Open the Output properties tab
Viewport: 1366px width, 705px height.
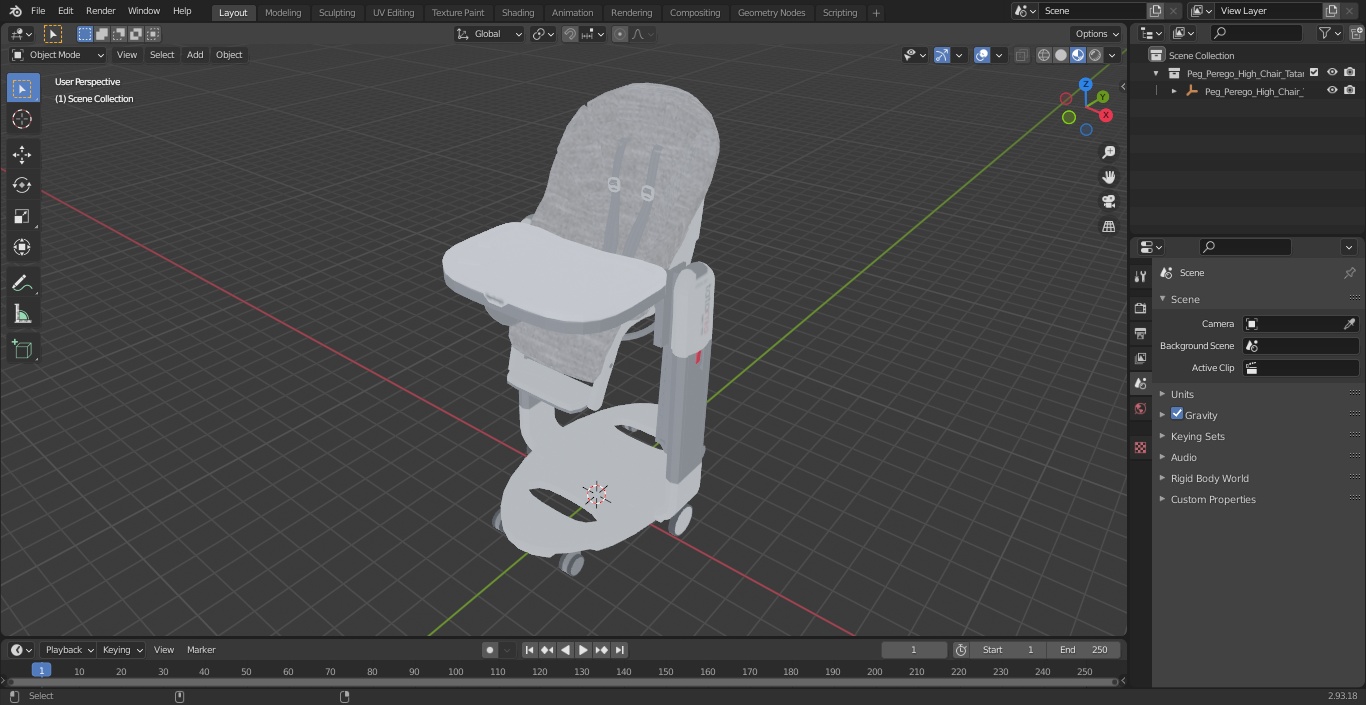tap(1140, 333)
